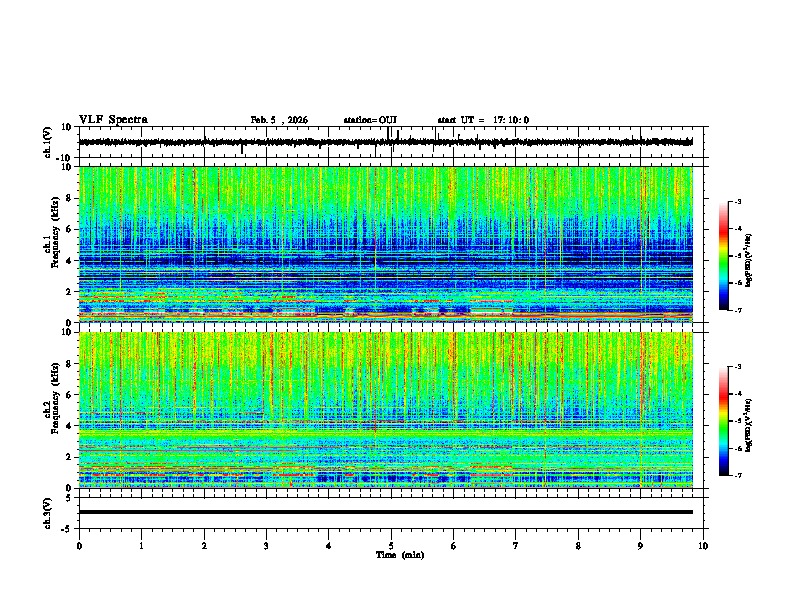Select the date label "Feb. 5 , 2026"

coord(279,120)
